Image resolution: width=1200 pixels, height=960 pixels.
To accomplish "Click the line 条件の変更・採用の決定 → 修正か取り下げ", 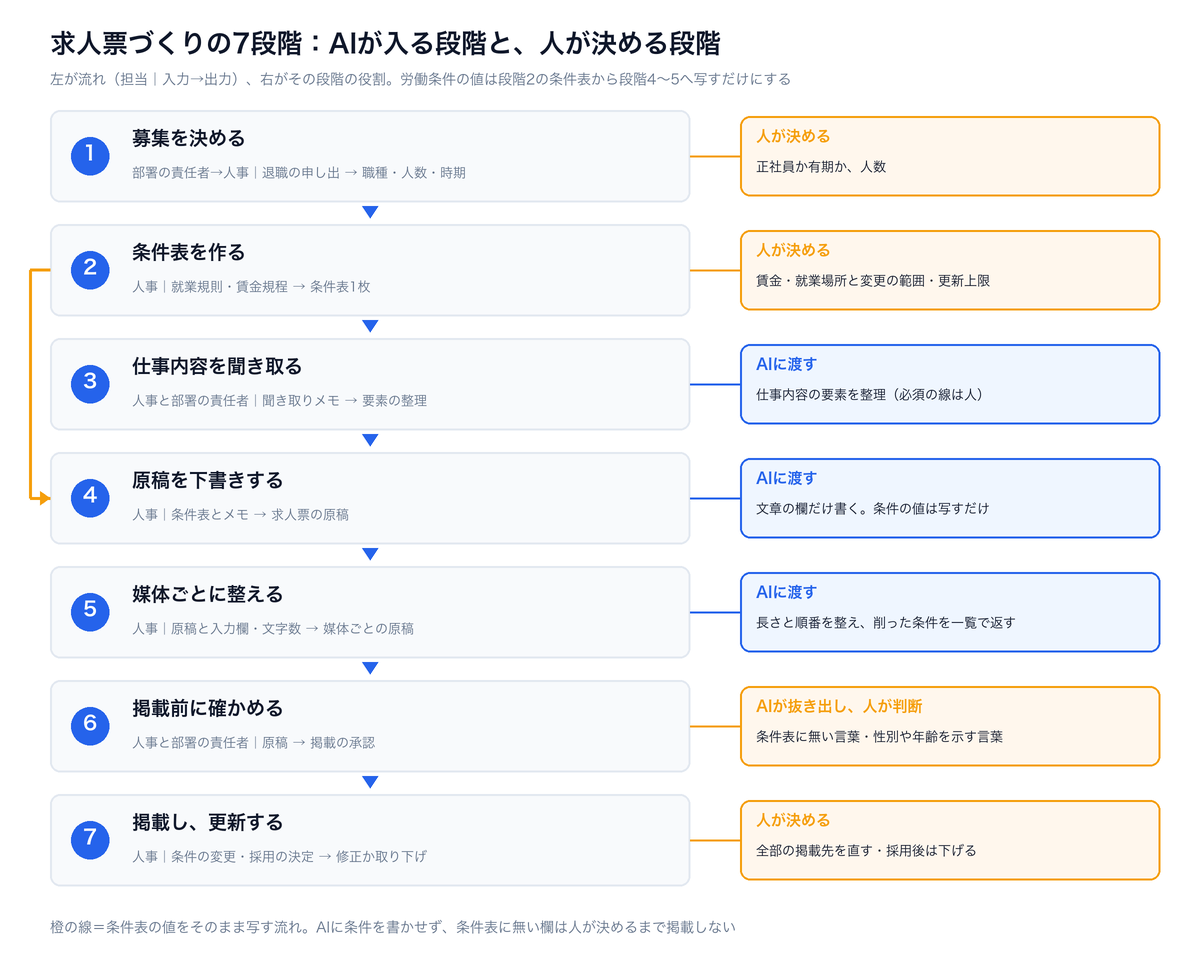I will (299, 857).
